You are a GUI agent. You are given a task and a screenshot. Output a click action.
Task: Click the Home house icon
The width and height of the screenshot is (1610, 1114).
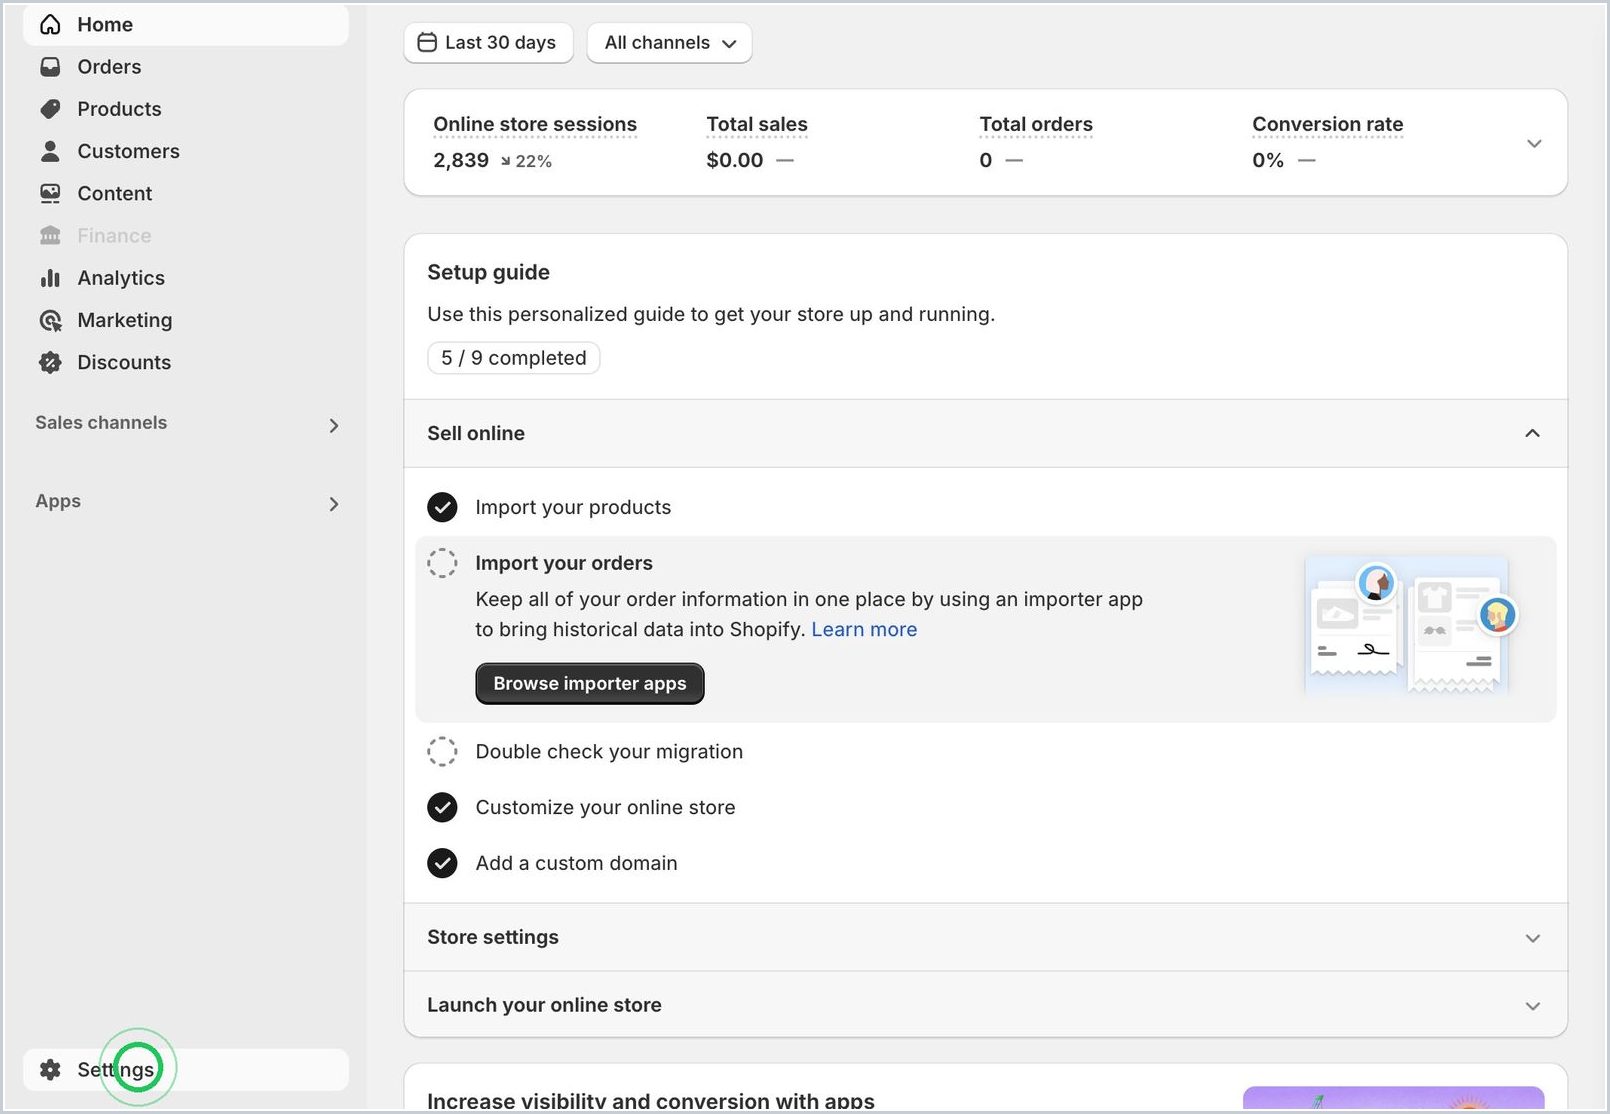tap(50, 25)
